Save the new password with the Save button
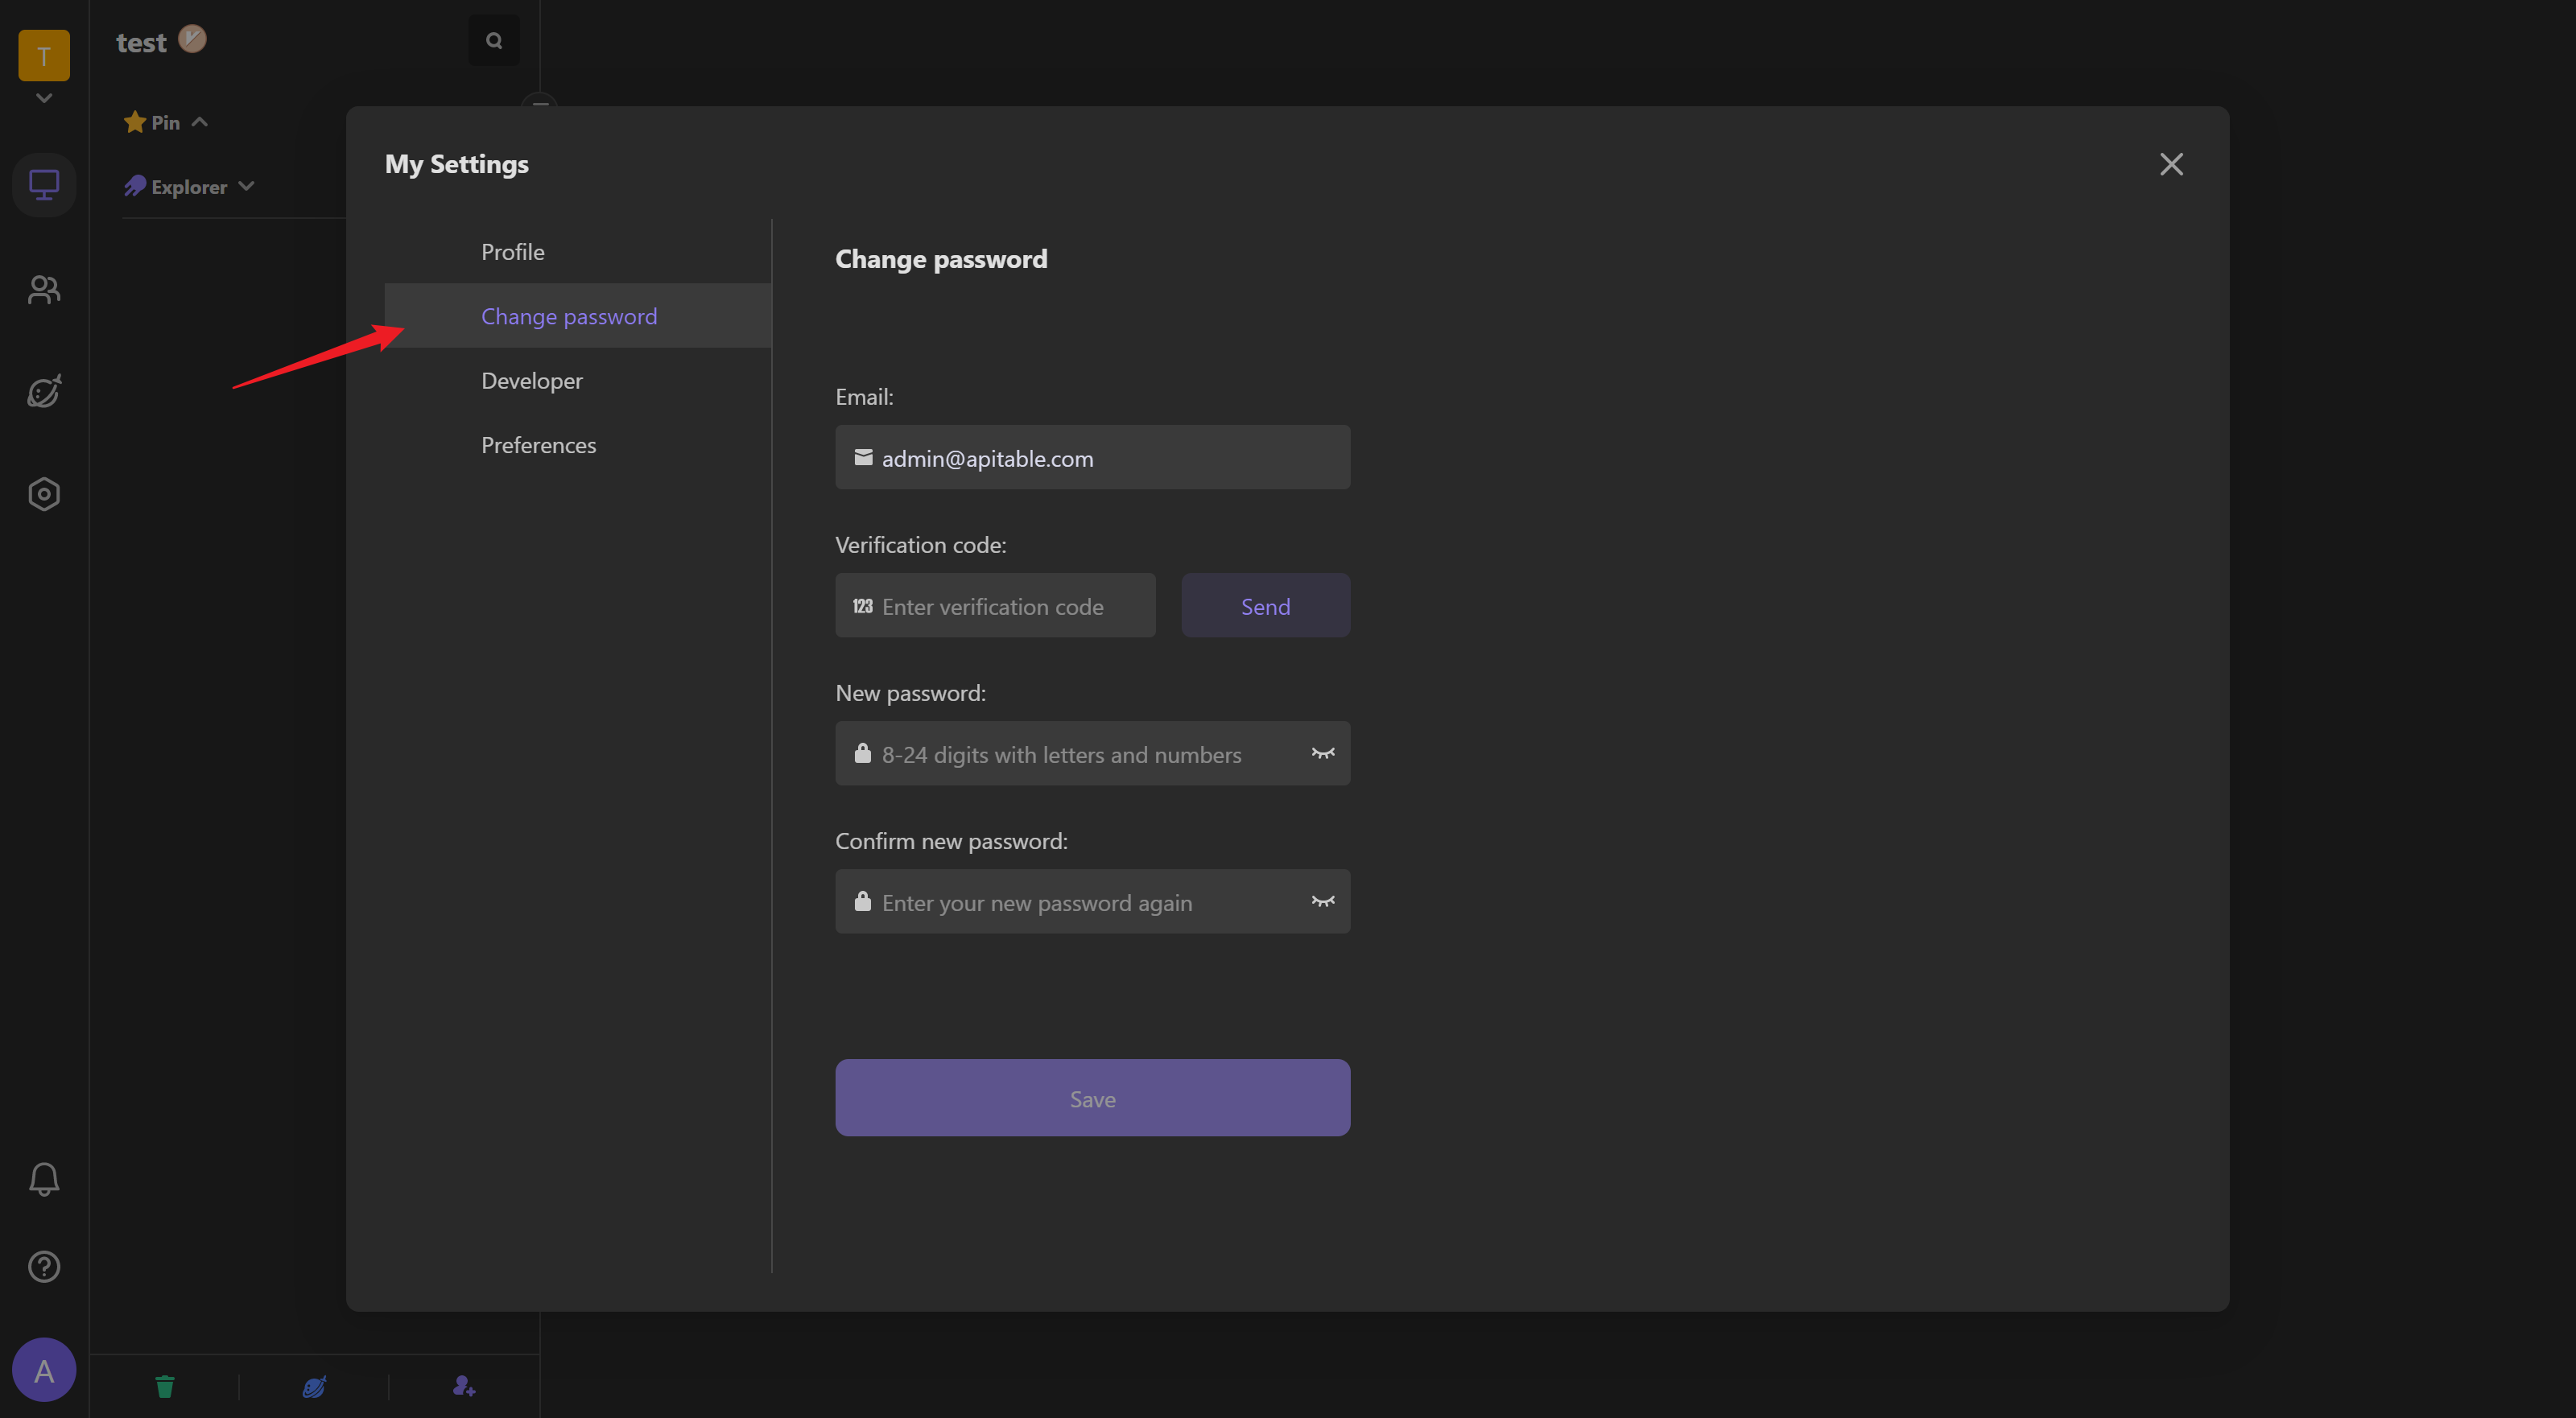This screenshot has height=1418, width=2576. tap(1092, 1097)
